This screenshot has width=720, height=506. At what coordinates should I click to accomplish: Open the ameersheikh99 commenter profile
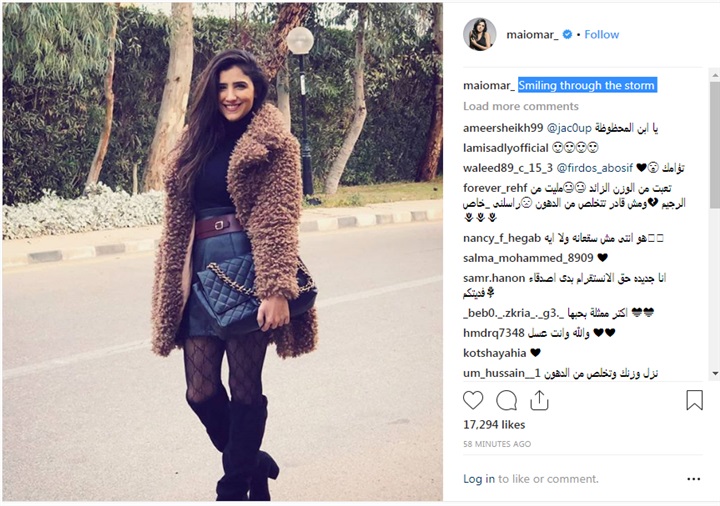(x=503, y=128)
